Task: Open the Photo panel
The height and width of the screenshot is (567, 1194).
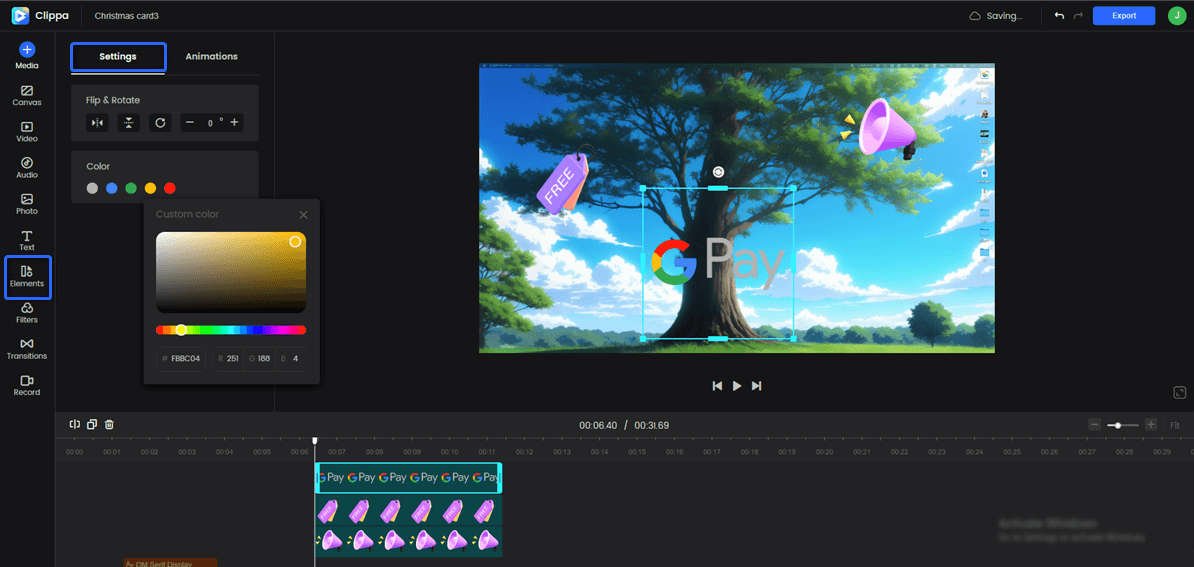Action: (x=27, y=204)
